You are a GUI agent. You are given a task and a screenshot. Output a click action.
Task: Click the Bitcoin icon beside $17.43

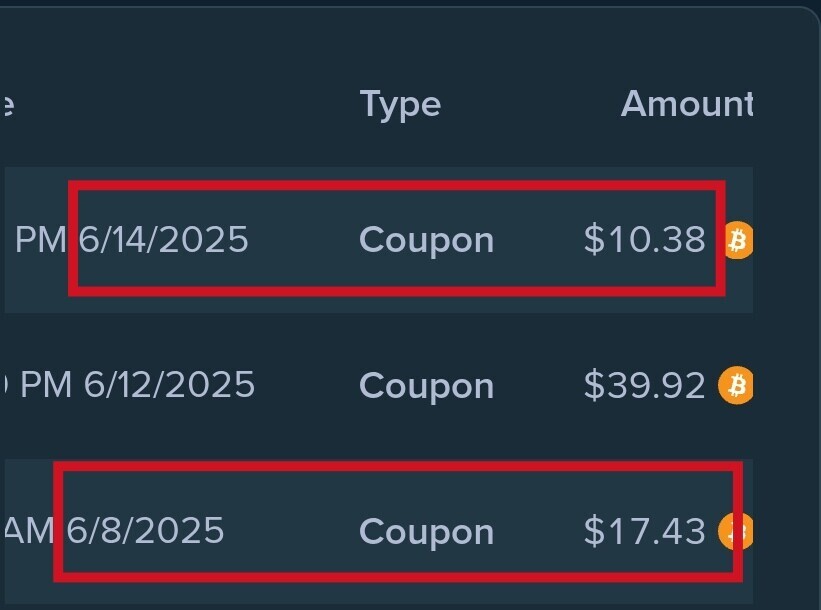(736, 531)
